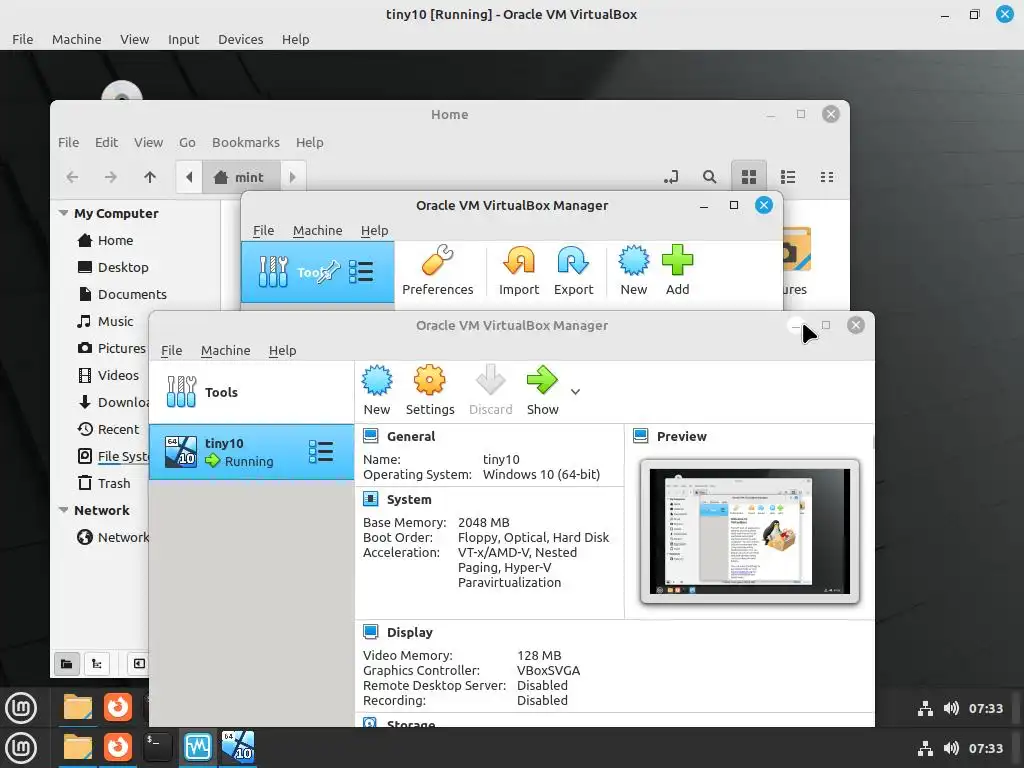Open Devices menu of the VM window
Image resolution: width=1024 pixels, height=768 pixels.
[x=240, y=39]
